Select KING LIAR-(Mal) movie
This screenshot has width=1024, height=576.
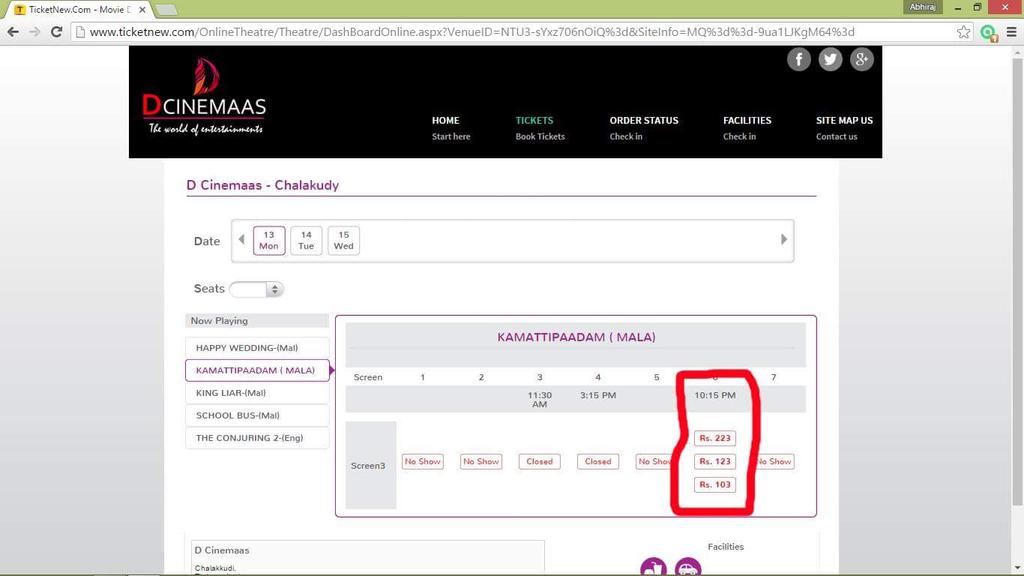pos(257,393)
